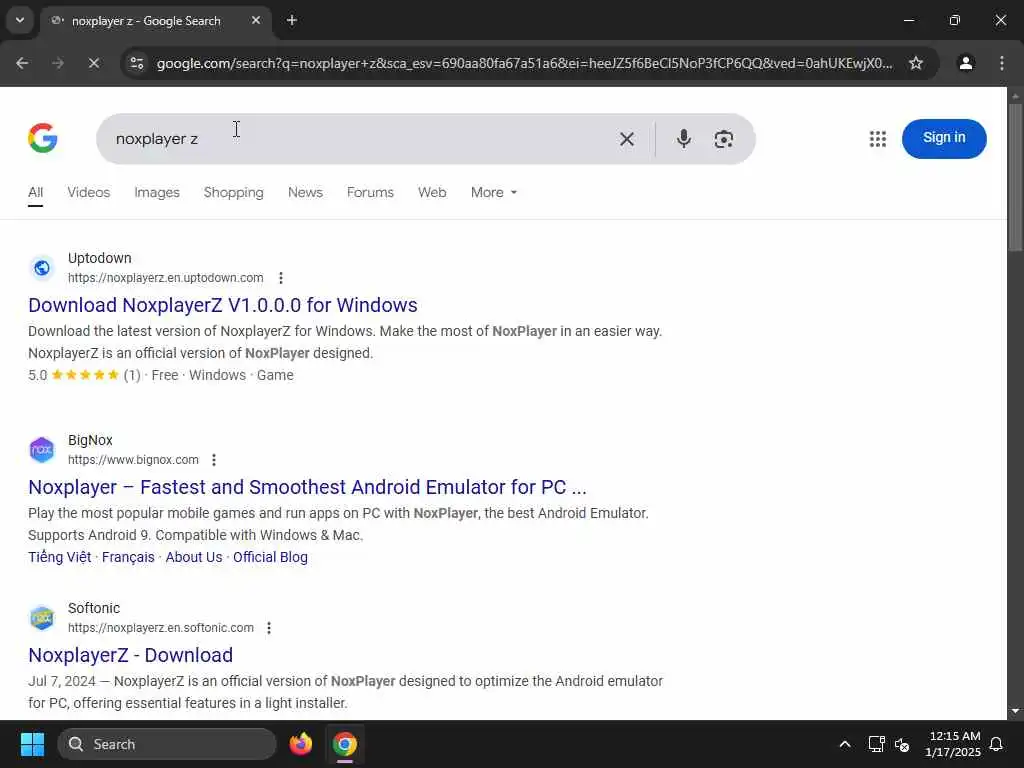Viewport: 1024px width, 768px height.
Task: Open the taskbar clock and date
Action: [953, 744]
